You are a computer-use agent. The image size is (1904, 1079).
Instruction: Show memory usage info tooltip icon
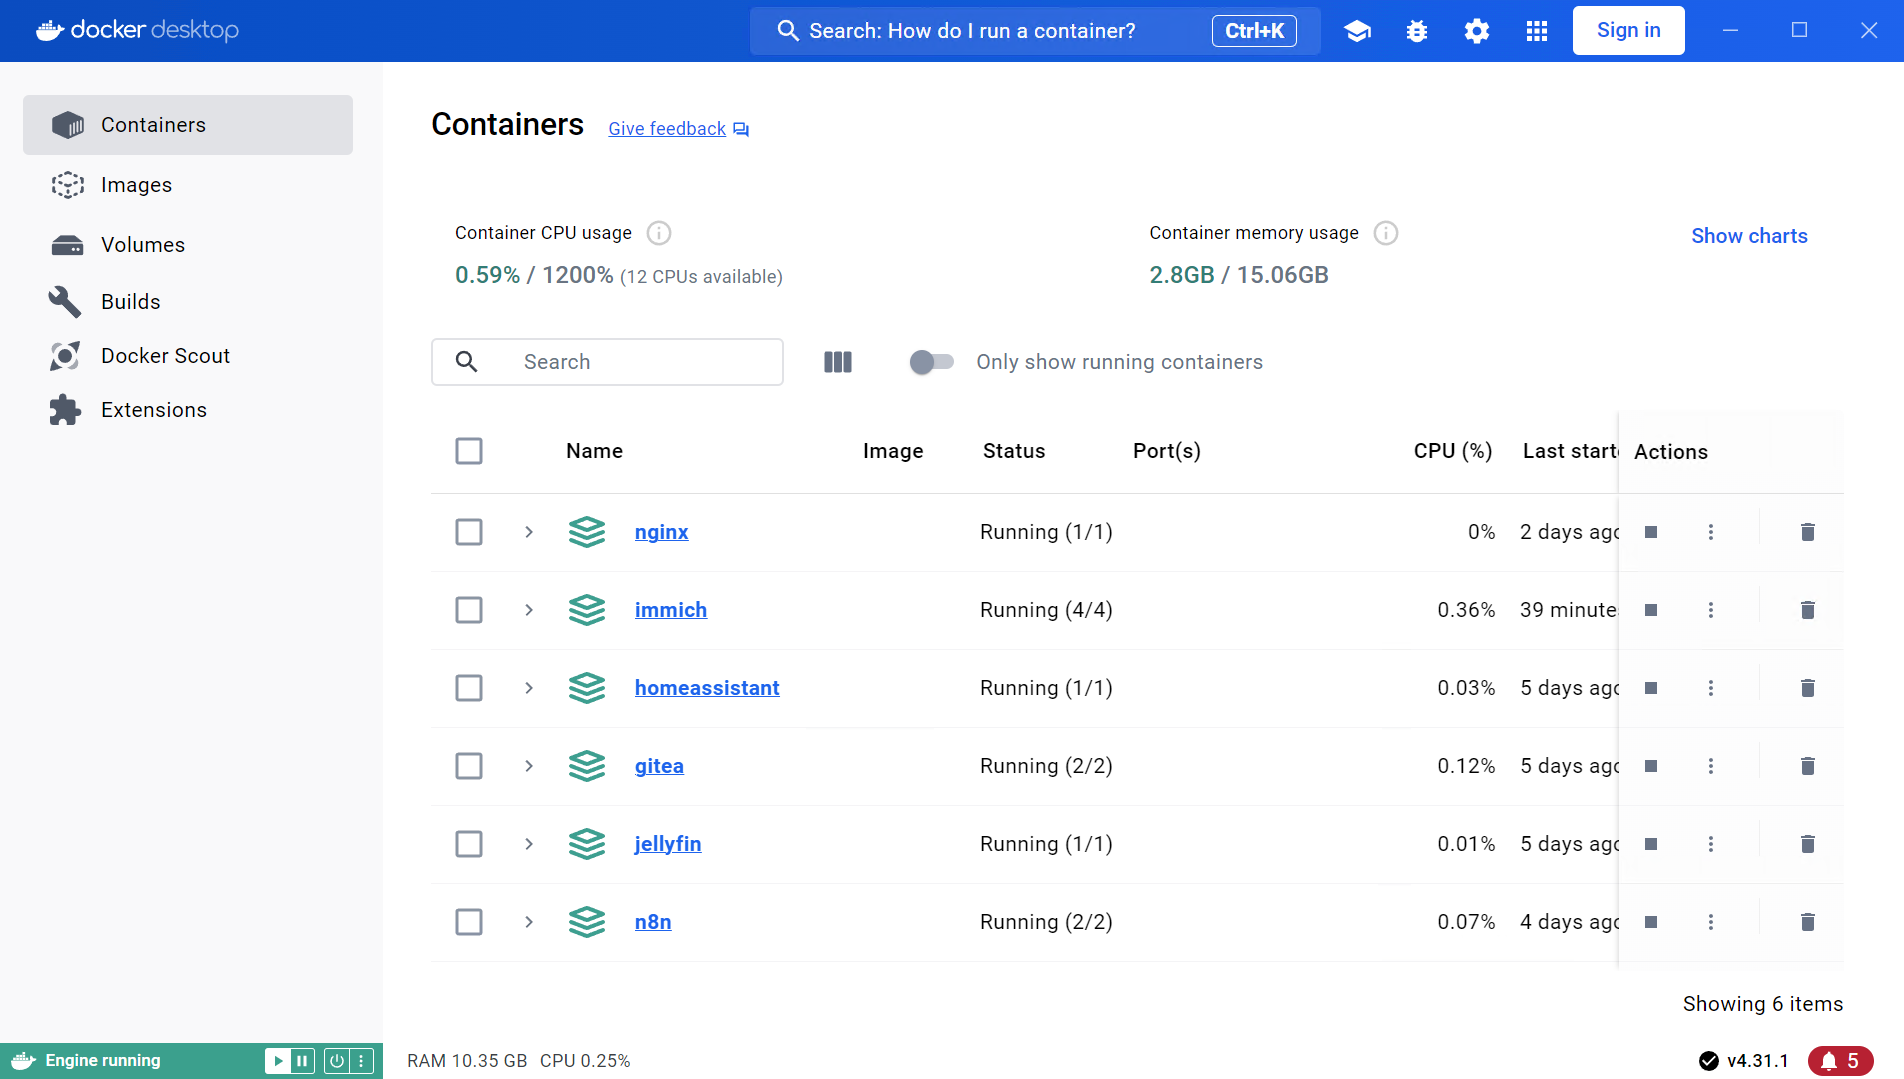click(x=1386, y=233)
